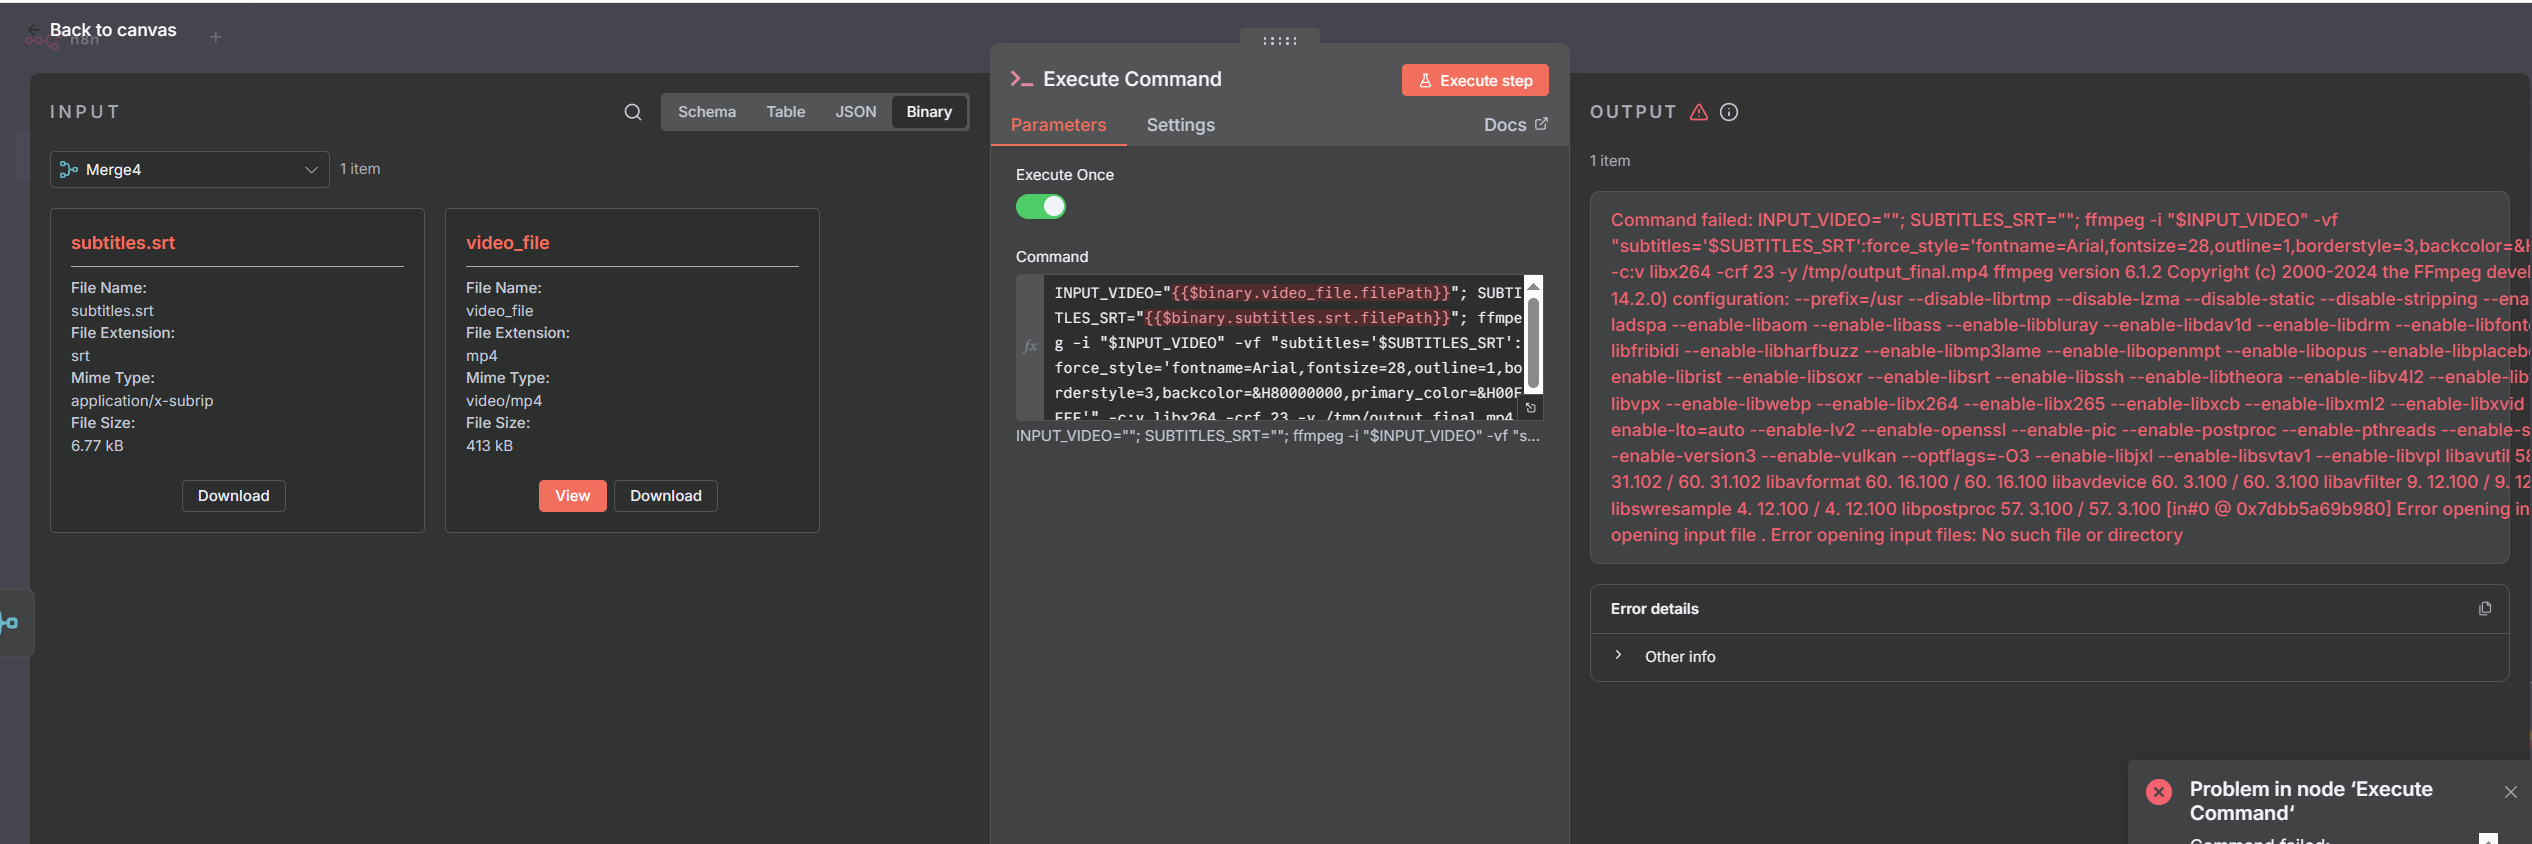Image resolution: width=2532 pixels, height=844 pixels.
Task: Download the subtitles.srt file
Action: pos(233,496)
